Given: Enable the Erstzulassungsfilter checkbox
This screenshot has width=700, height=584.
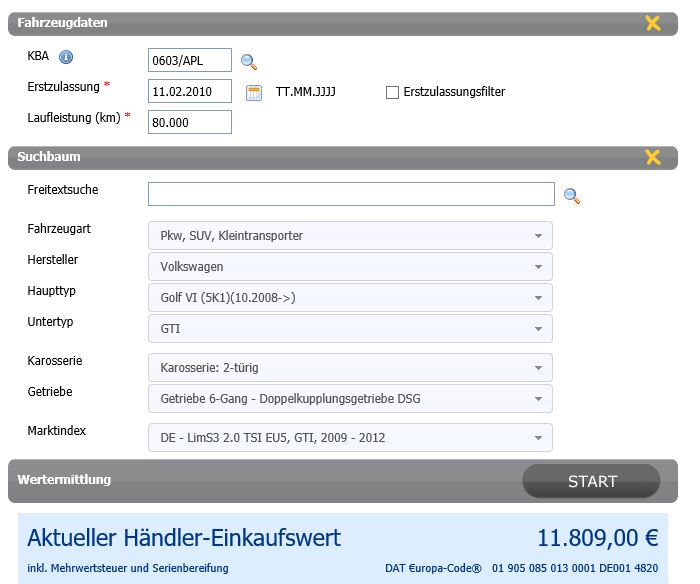Looking at the screenshot, I should (392, 92).
